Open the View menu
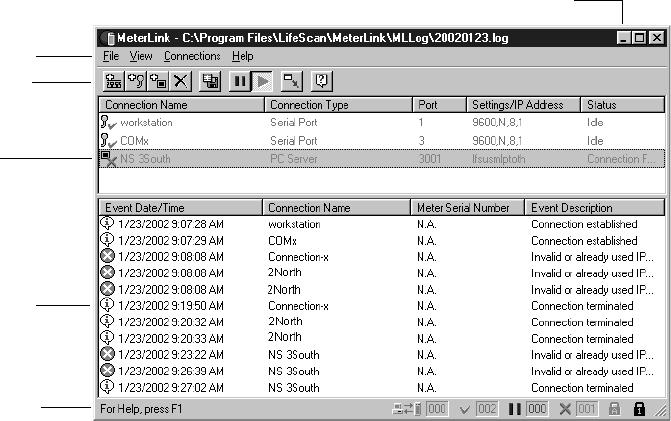This screenshot has height=421, width=671. pos(141,56)
